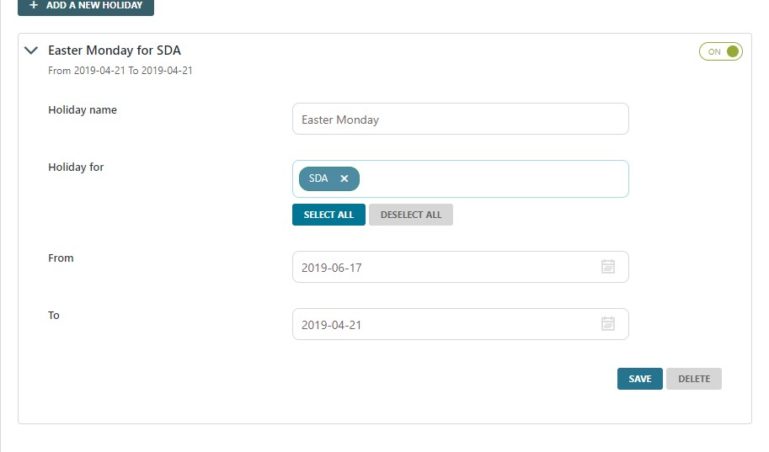Toggle the ON switch for Easter Monday
Image resolution: width=769 pixels, height=452 pixels.
(720, 51)
